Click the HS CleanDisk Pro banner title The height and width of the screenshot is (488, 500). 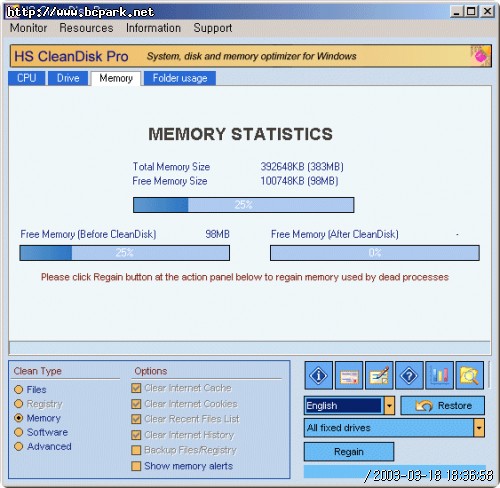coord(71,56)
